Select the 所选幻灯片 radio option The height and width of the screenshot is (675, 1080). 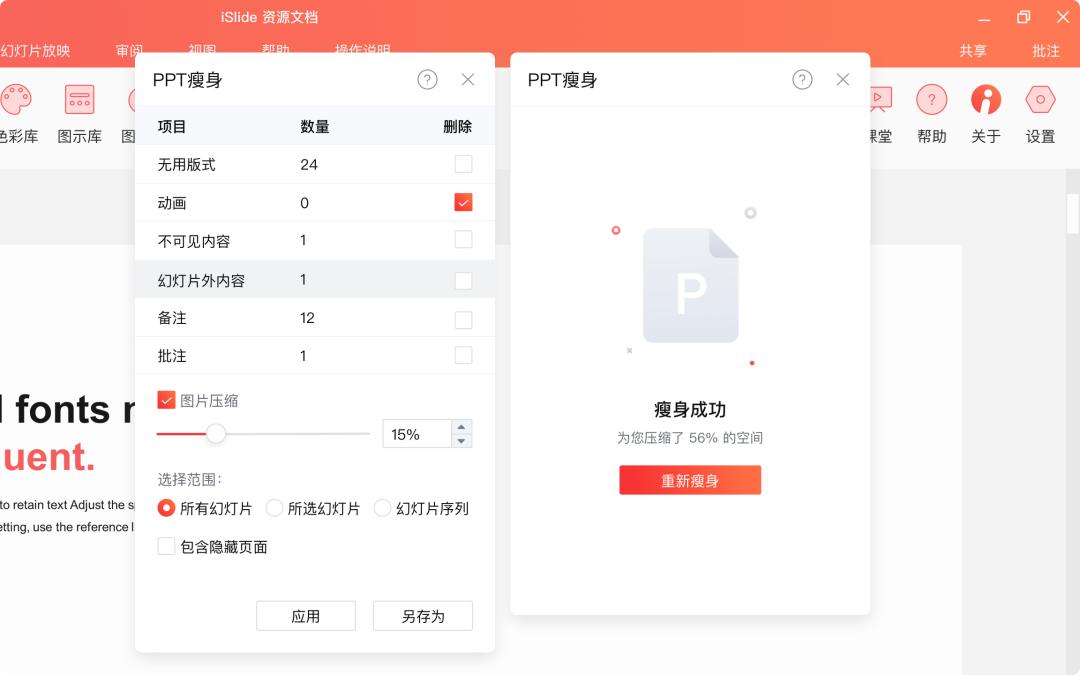(x=274, y=508)
